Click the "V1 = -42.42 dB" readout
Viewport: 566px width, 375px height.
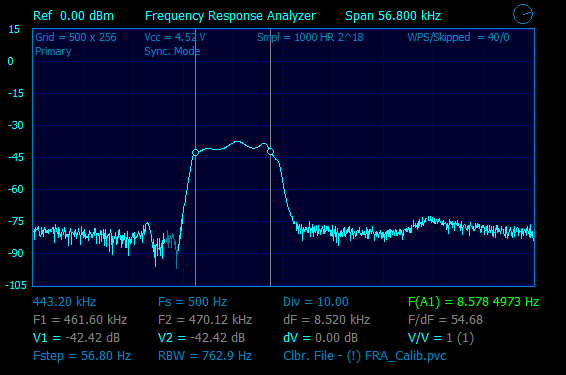pos(76,338)
